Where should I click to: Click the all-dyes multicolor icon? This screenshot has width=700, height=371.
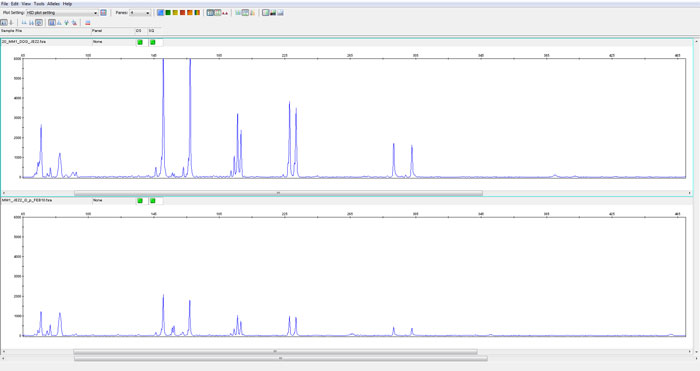pos(197,13)
